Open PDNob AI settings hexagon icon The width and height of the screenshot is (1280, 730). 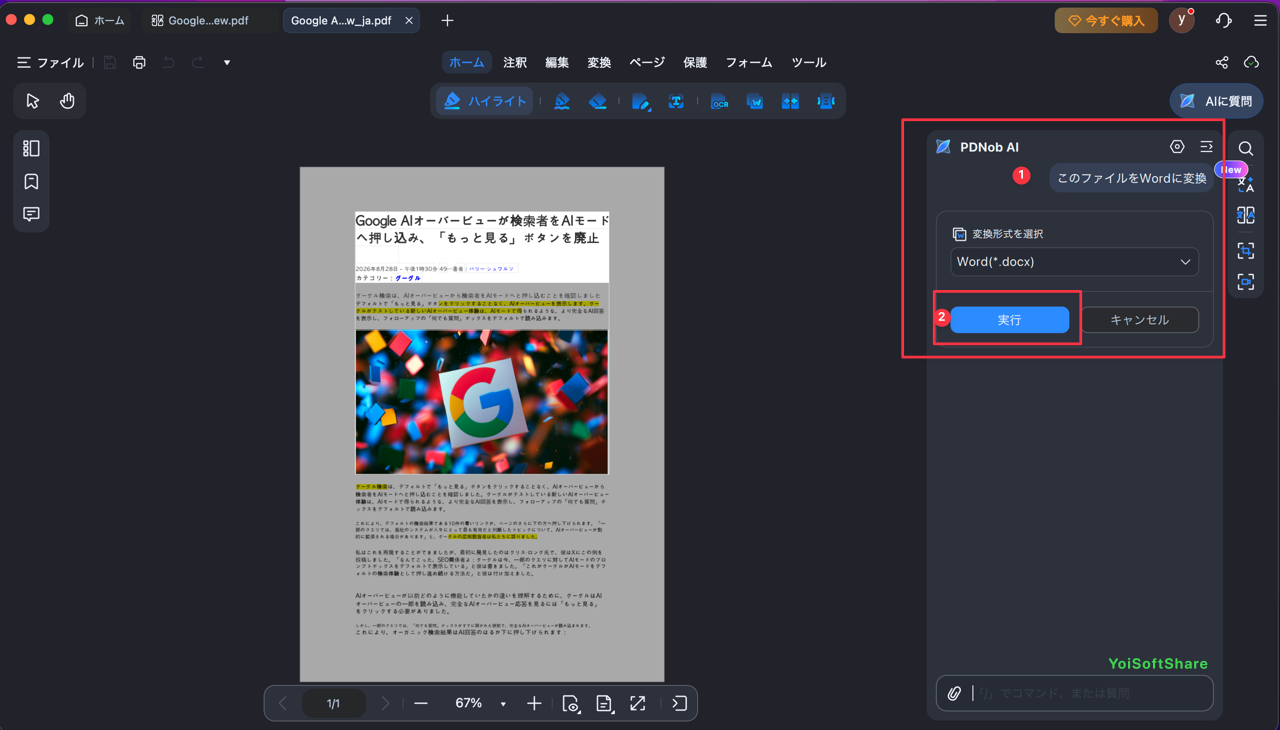tap(1177, 147)
